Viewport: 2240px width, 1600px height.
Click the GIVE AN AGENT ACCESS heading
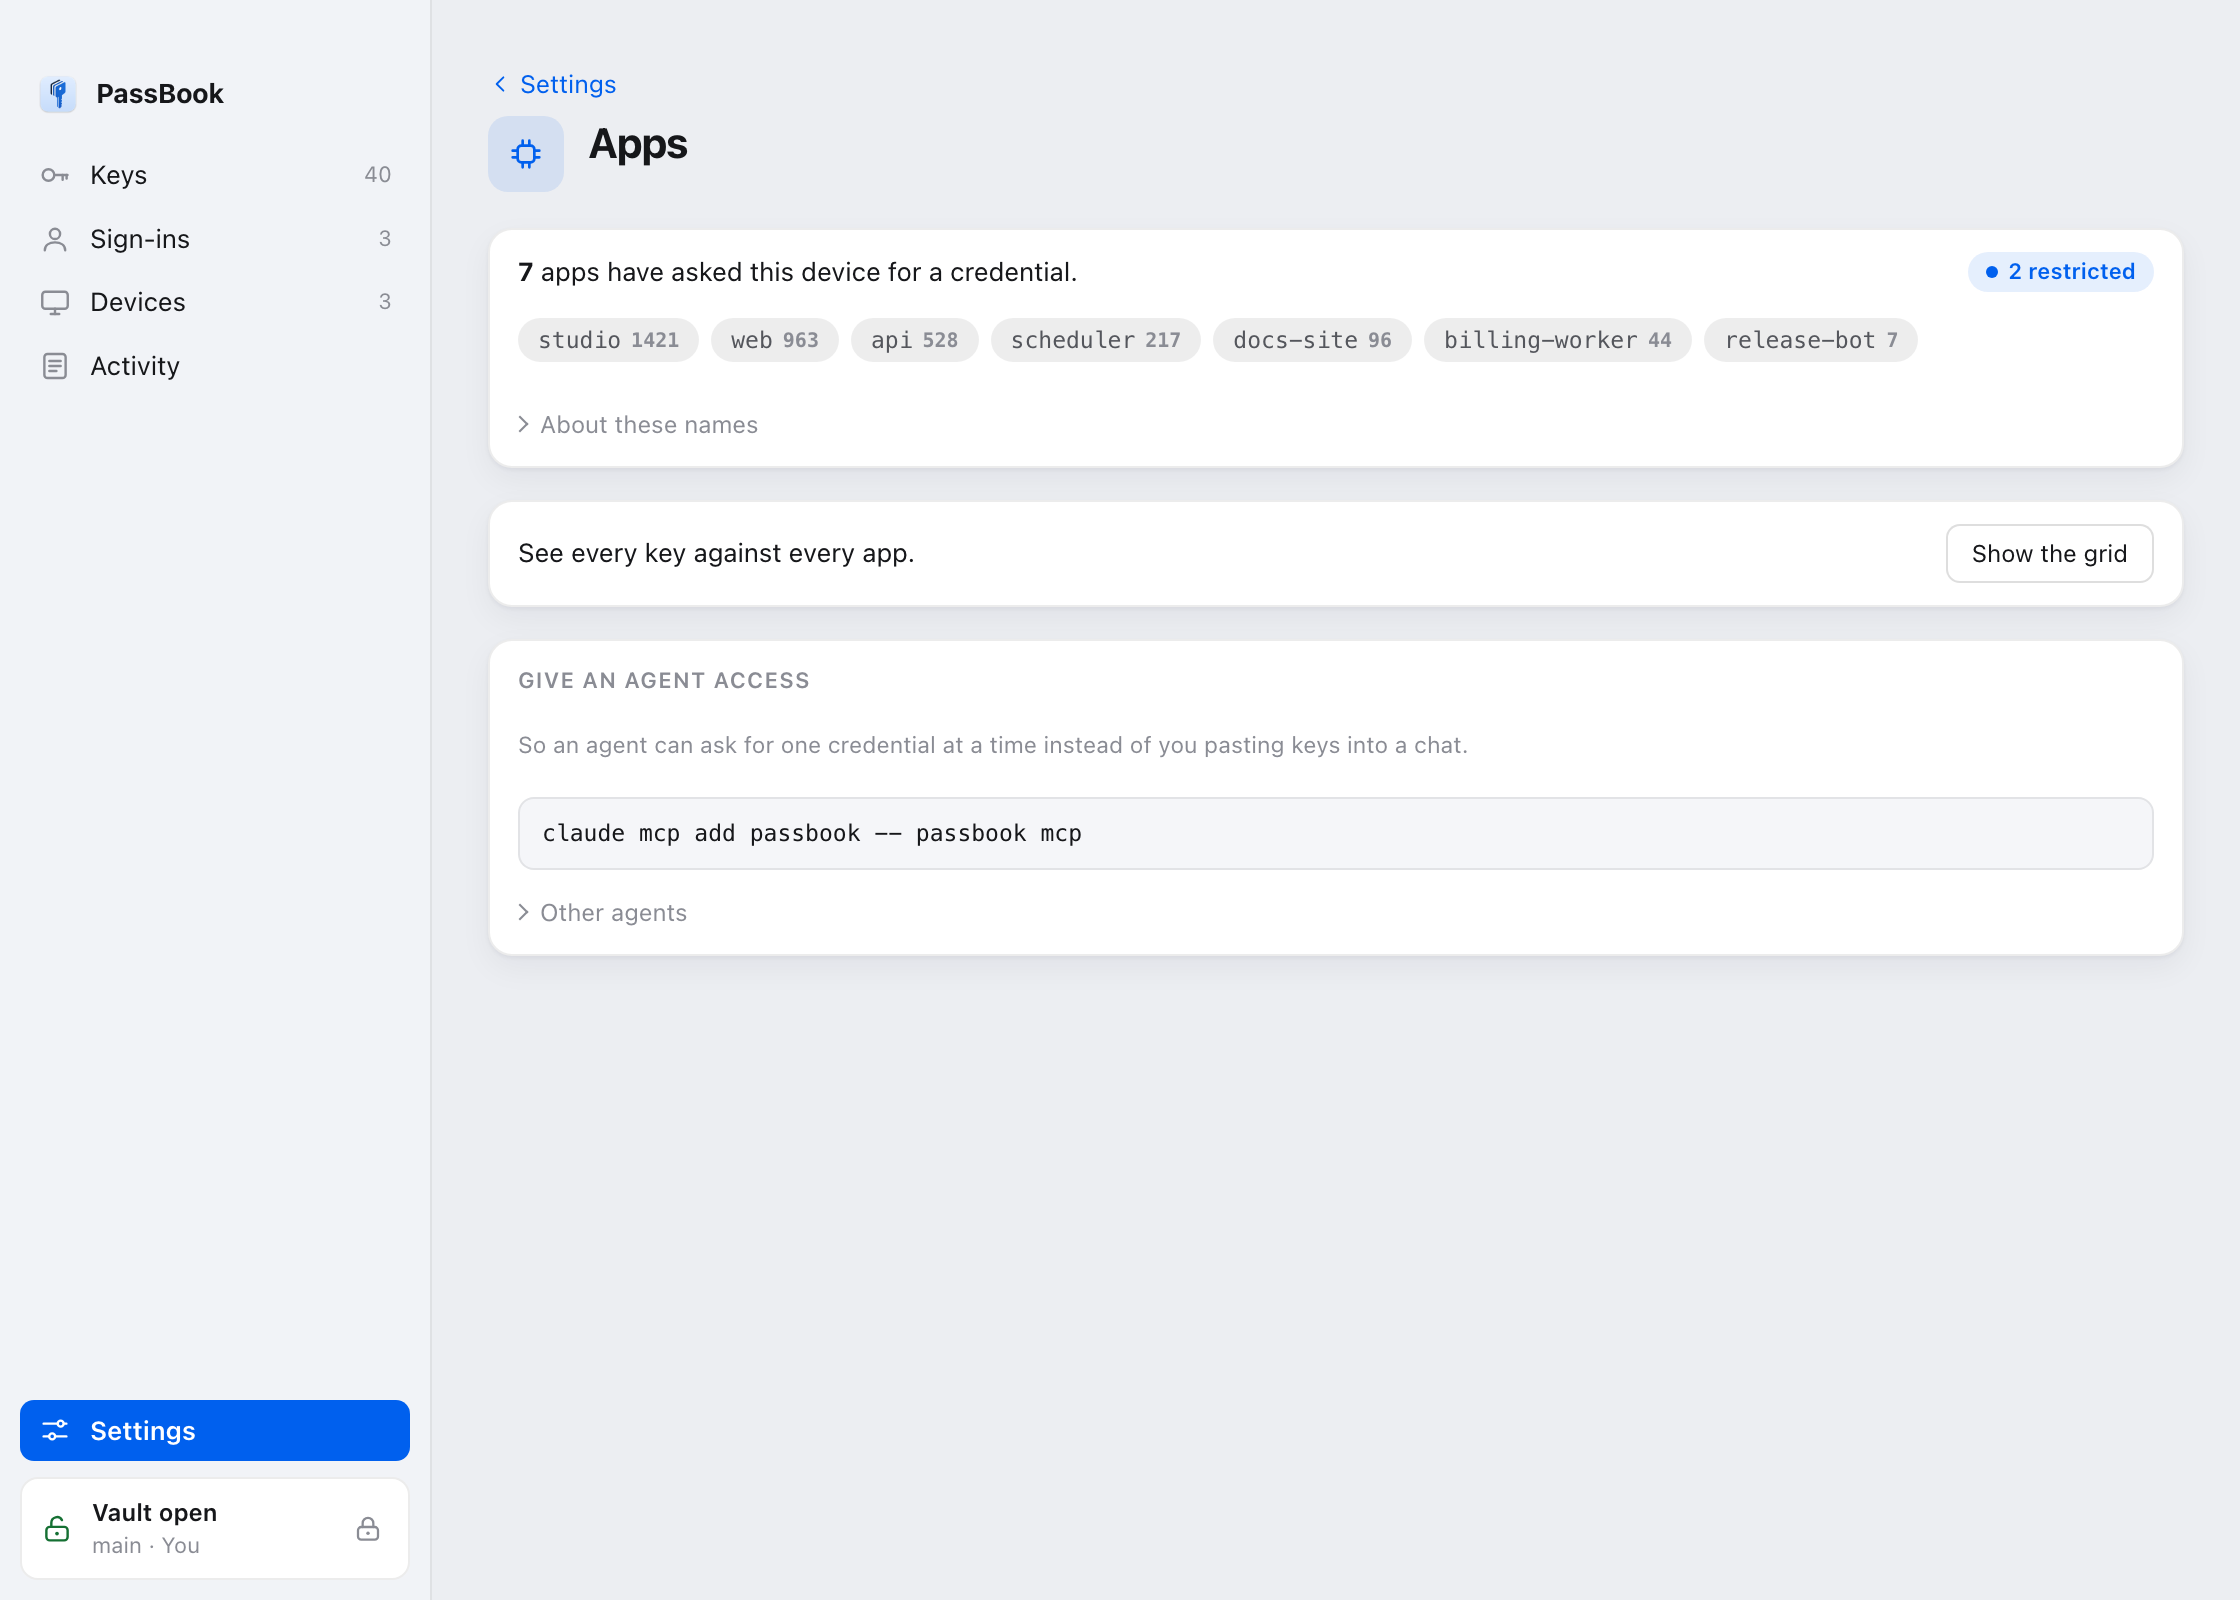pyautogui.click(x=664, y=681)
